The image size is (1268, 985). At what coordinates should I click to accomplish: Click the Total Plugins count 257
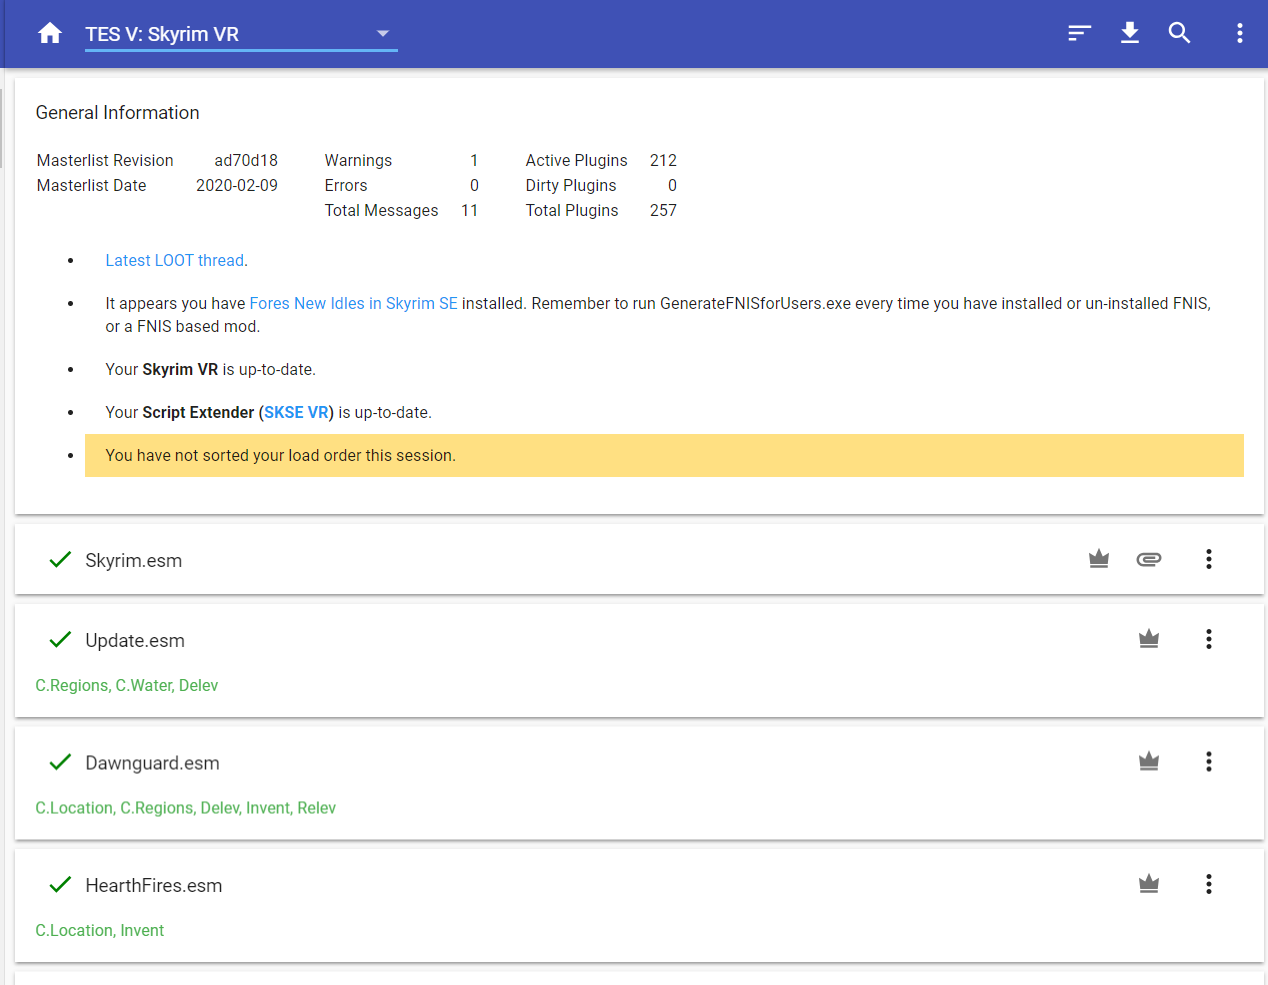pos(663,210)
